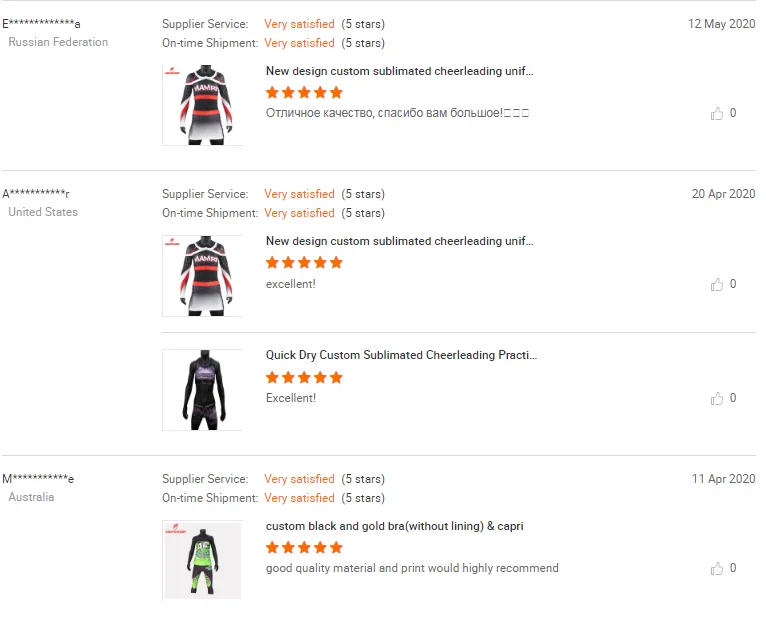The height and width of the screenshot is (625, 766).
Task: Open 'Quick Dry Custom Sublimated Cheerleading' link
Action: 401,355
